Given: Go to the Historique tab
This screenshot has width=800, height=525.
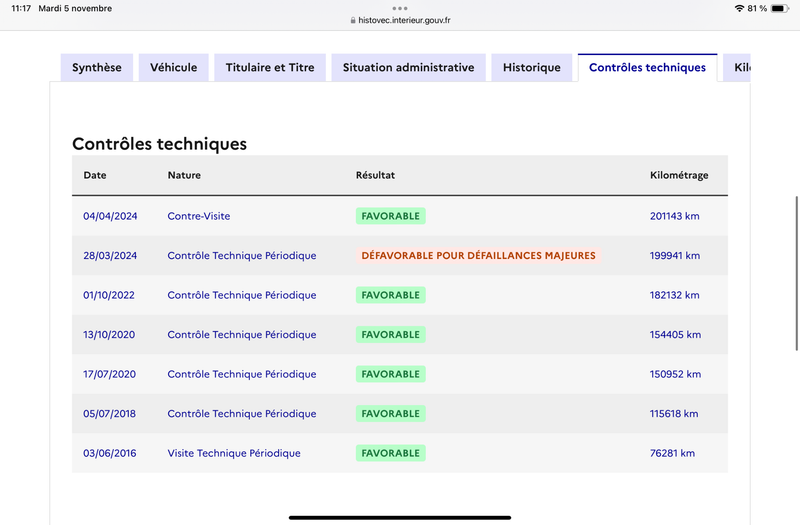Looking at the screenshot, I should [x=532, y=67].
